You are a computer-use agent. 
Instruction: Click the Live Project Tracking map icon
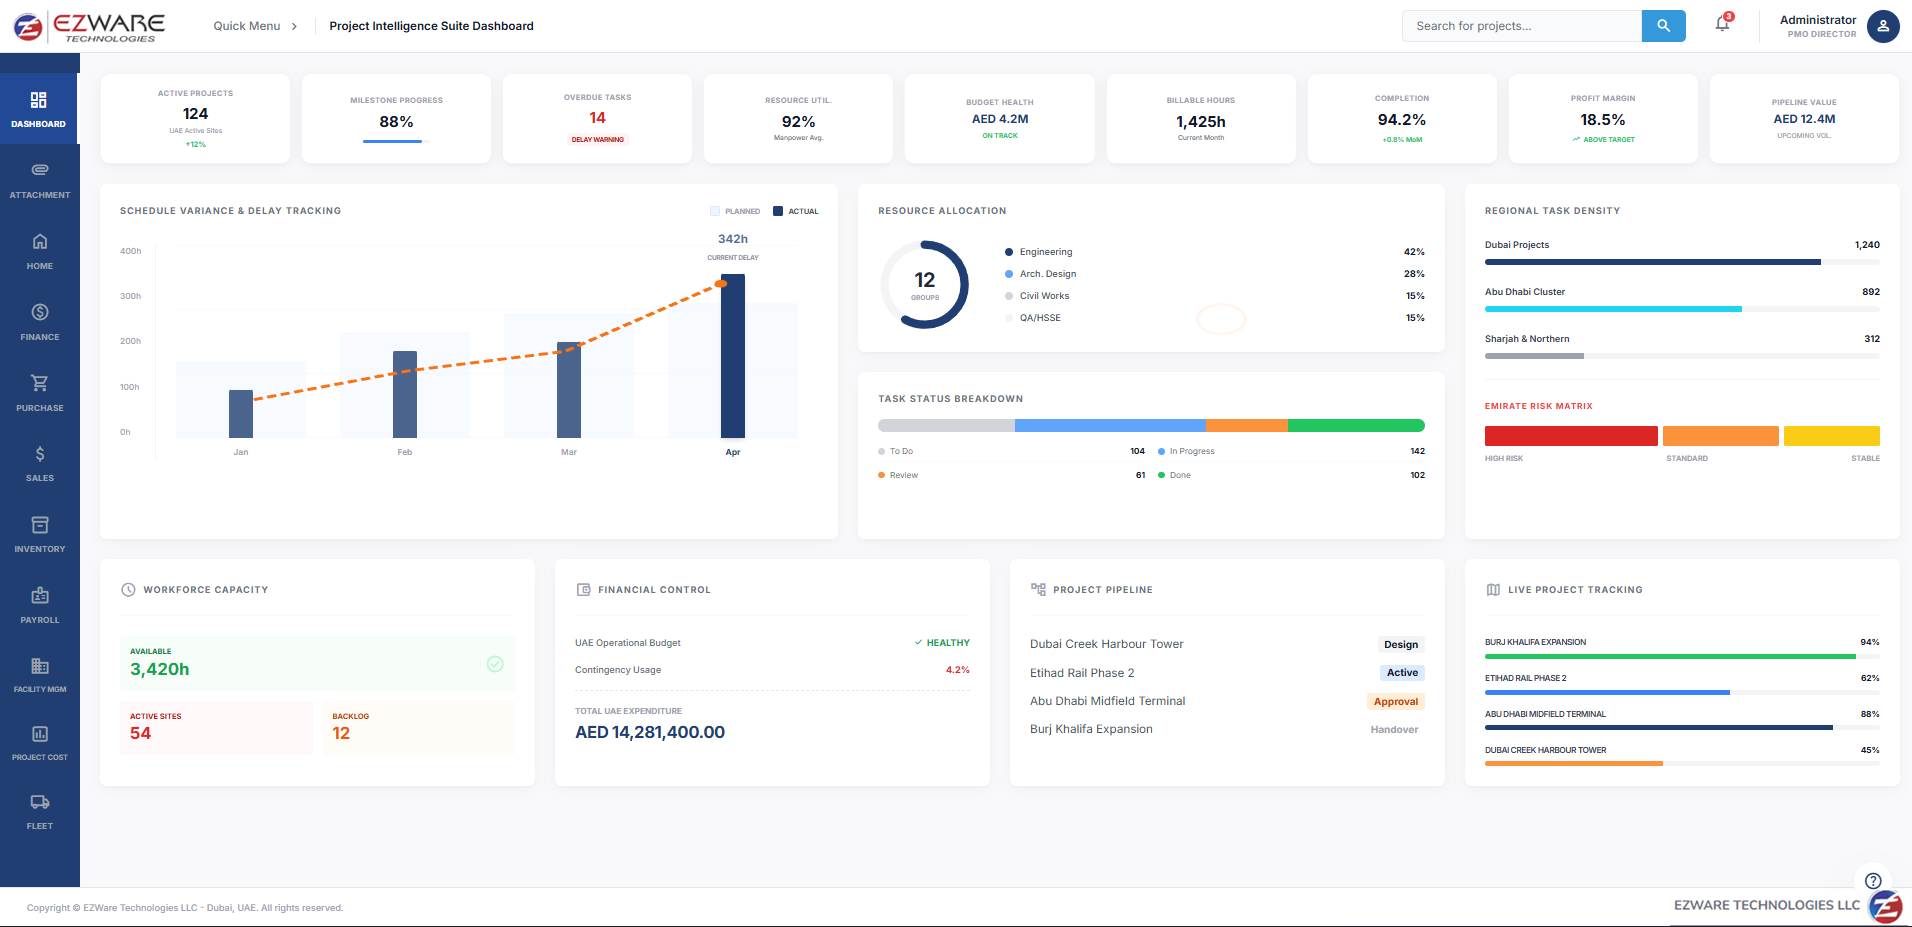pyautogui.click(x=1493, y=590)
